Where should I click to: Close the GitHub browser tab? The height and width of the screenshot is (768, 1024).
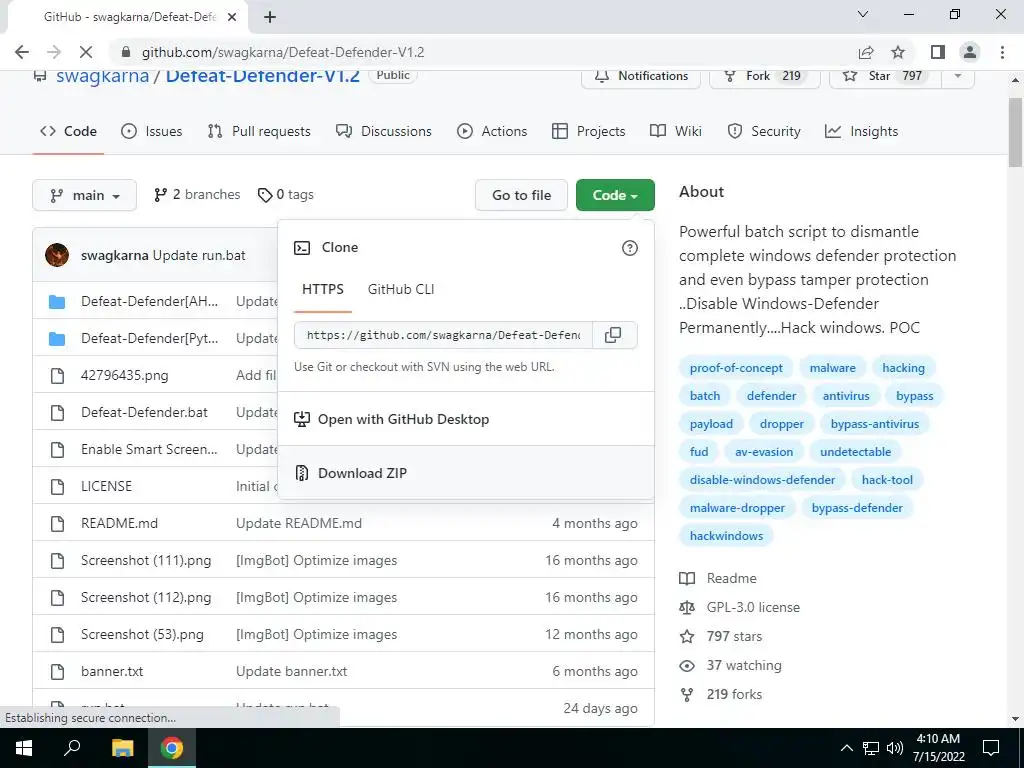coord(232,17)
